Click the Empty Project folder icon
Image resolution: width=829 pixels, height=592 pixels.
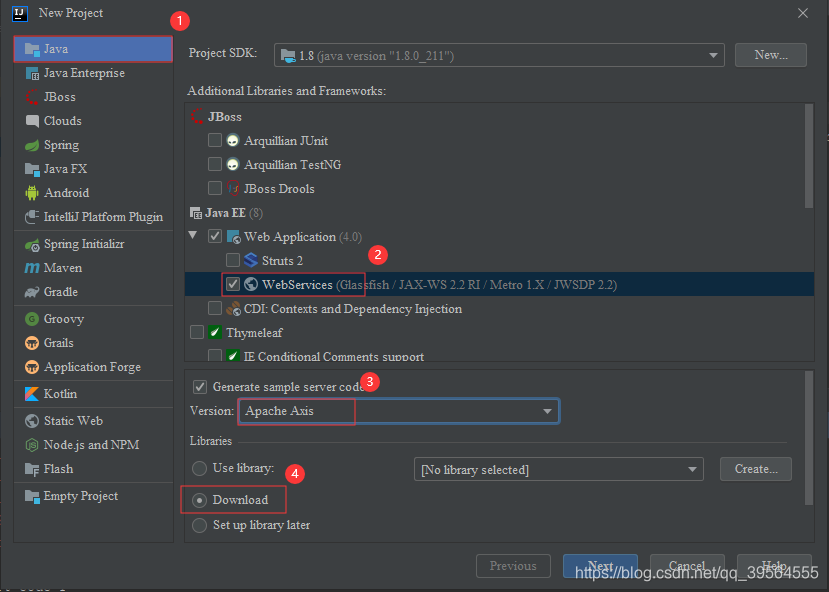[x=32, y=496]
